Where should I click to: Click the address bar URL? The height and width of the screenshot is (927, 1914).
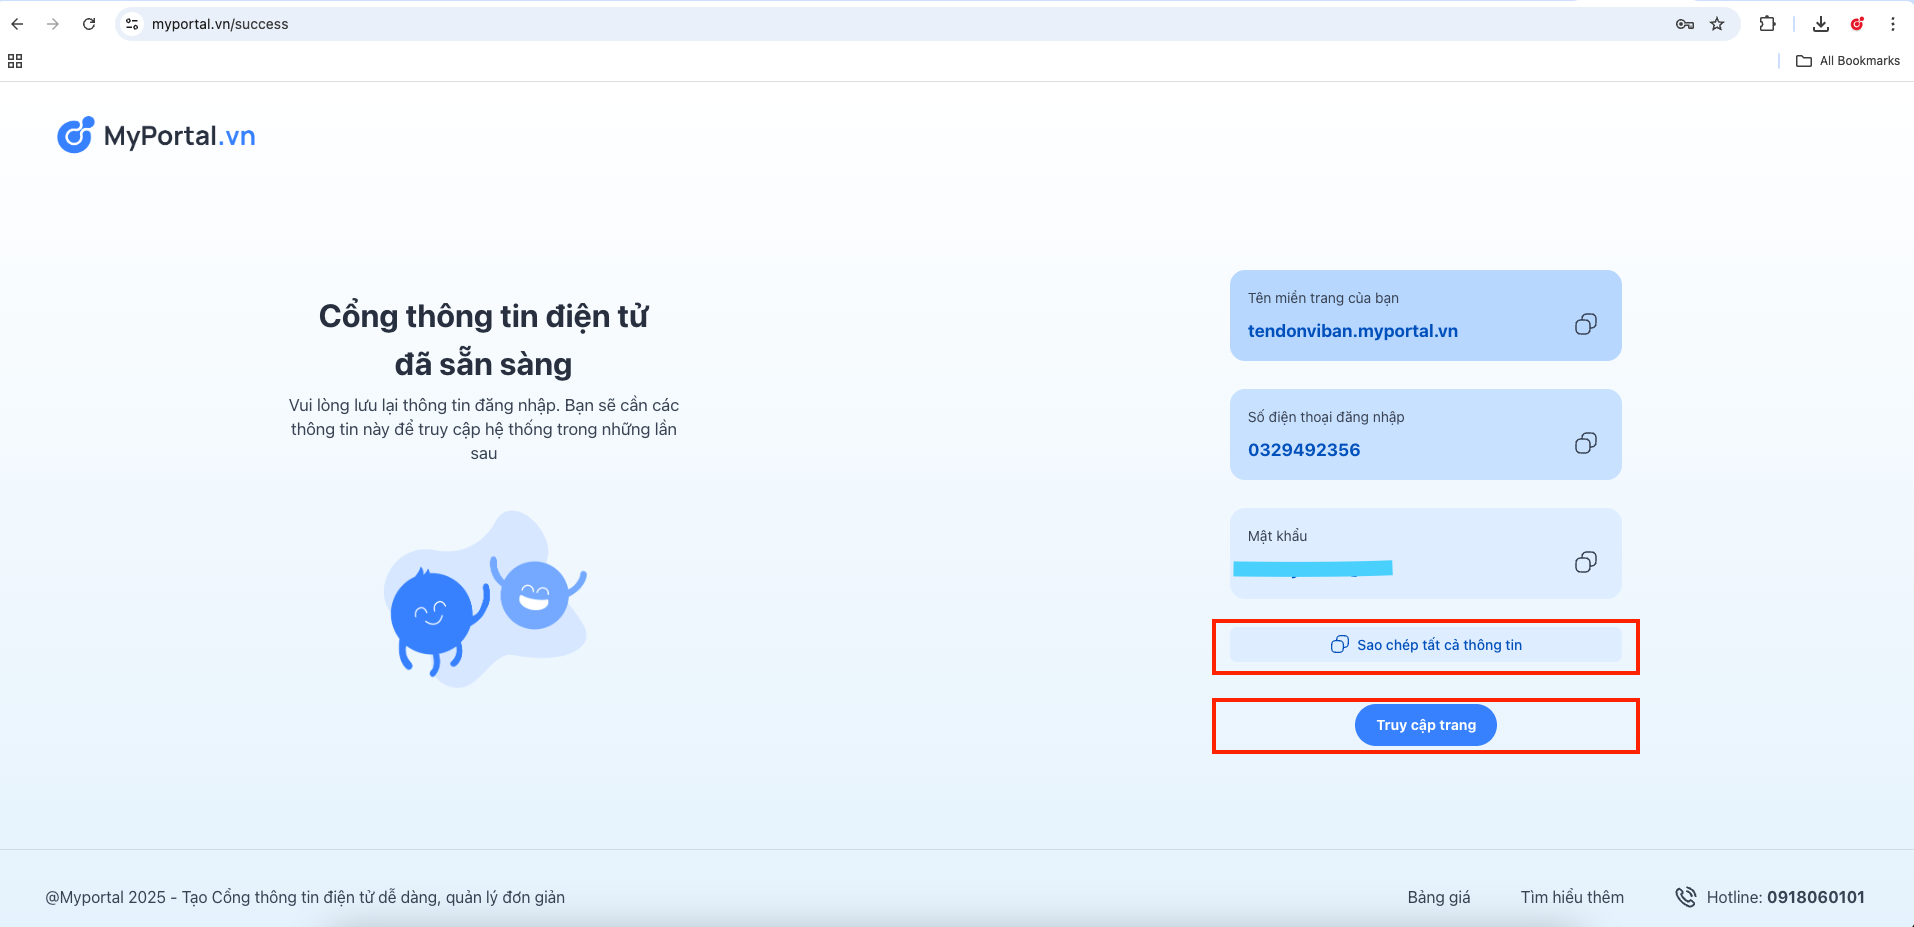[x=220, y=24]
